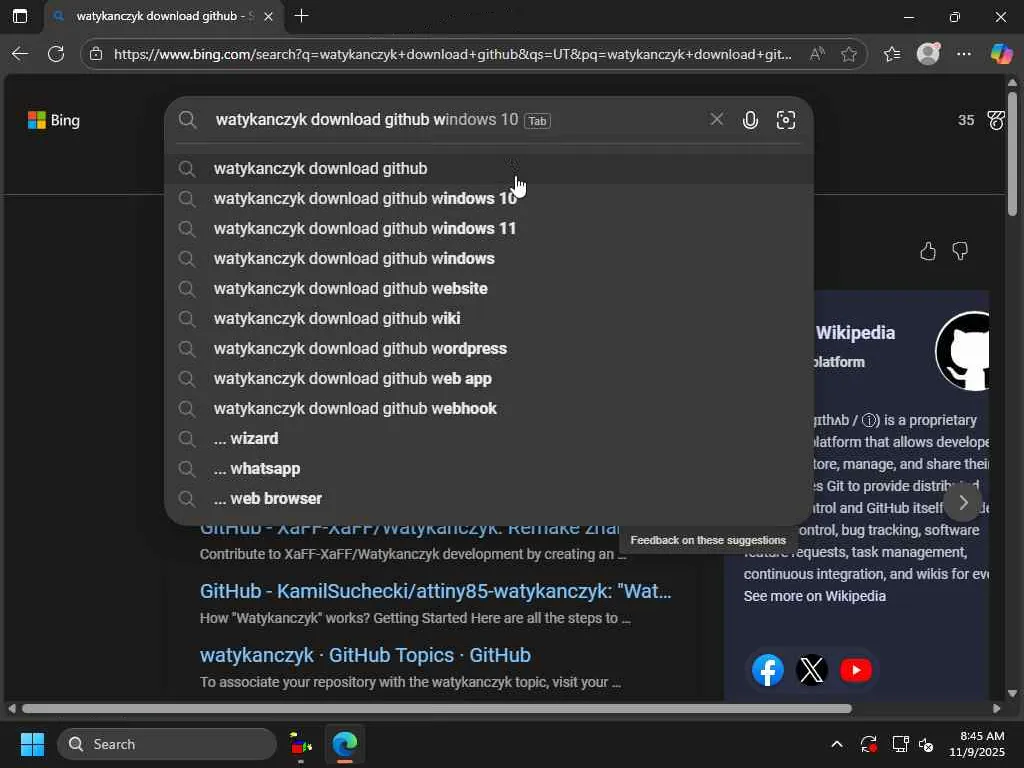Open Edge Settings and more menu
The height and width of the screenshot is (768, 1024).
[964, 54]
